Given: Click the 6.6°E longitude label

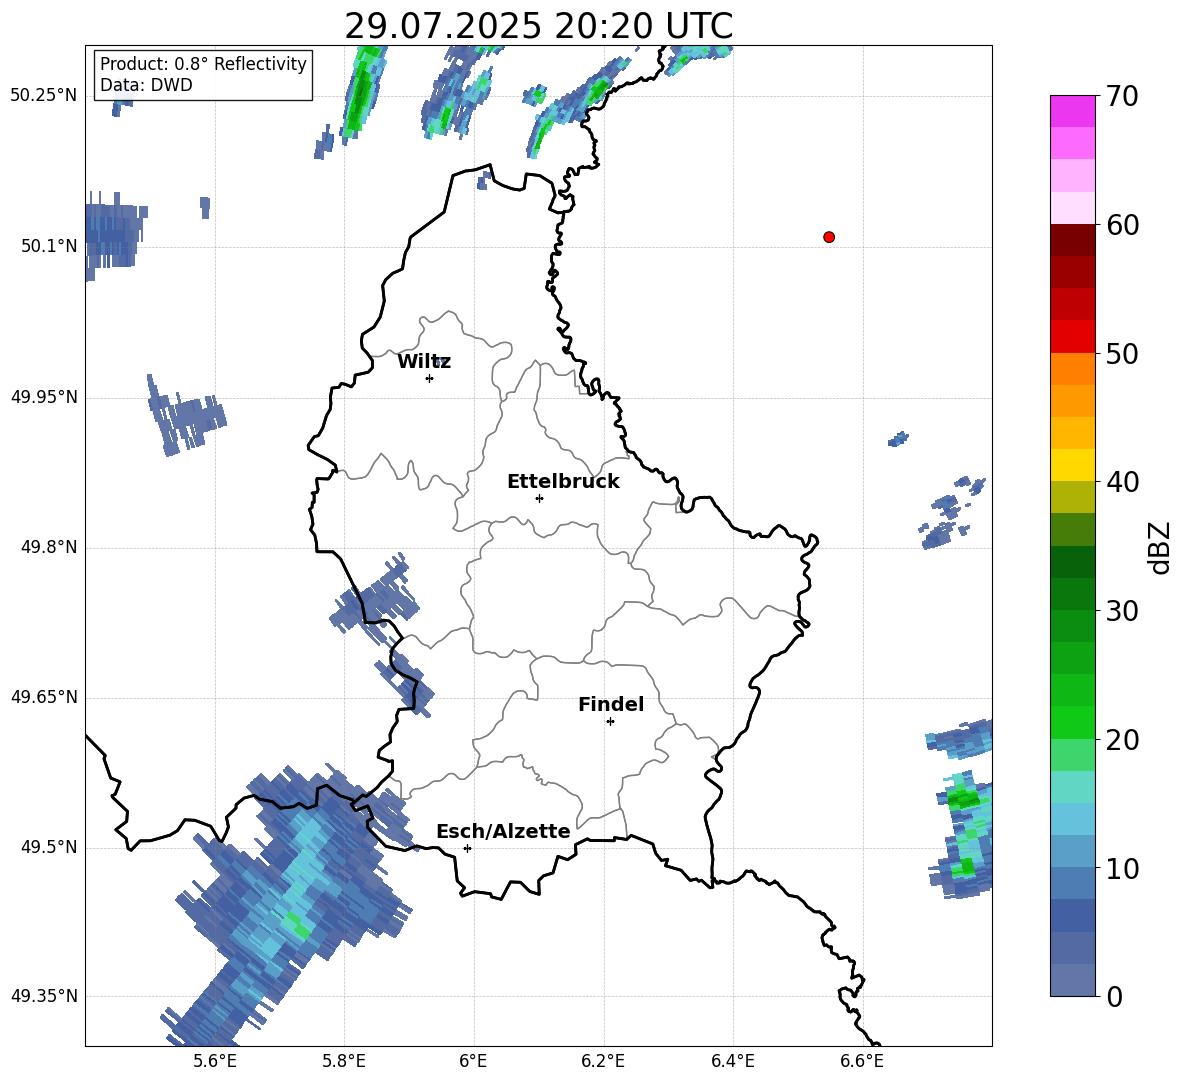Looking at the screenshot, I should pos(862,1061).
